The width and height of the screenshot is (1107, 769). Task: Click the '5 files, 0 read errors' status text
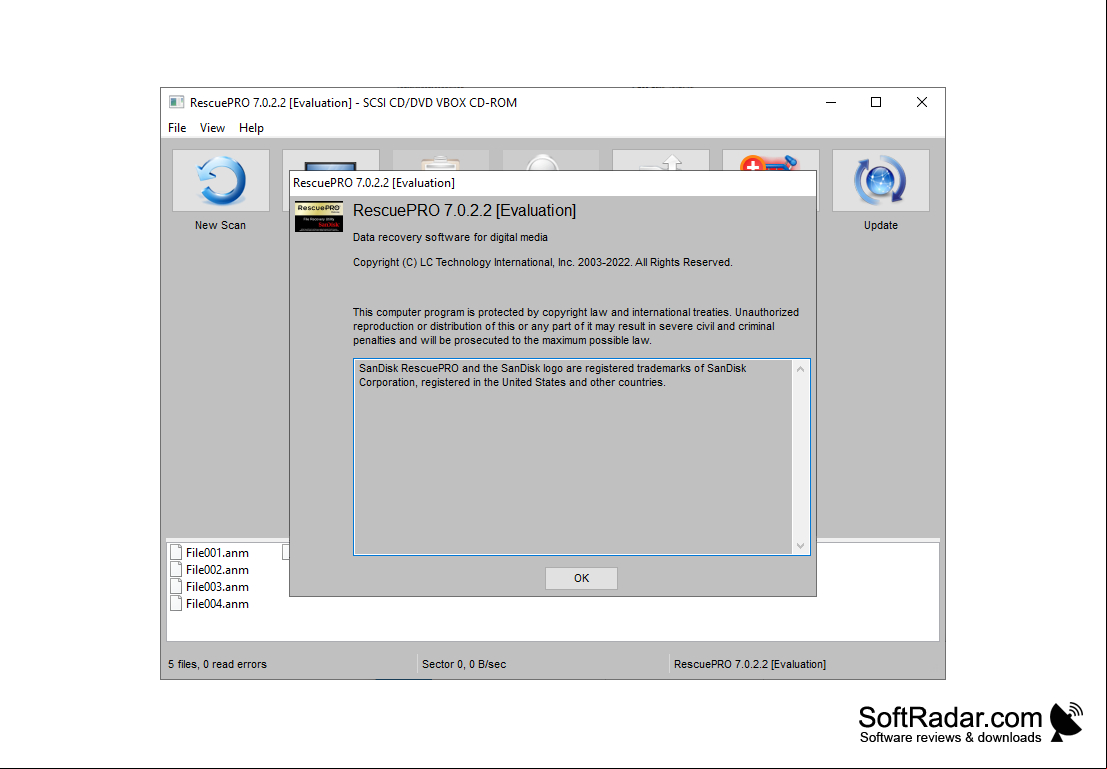coord(217,664)
